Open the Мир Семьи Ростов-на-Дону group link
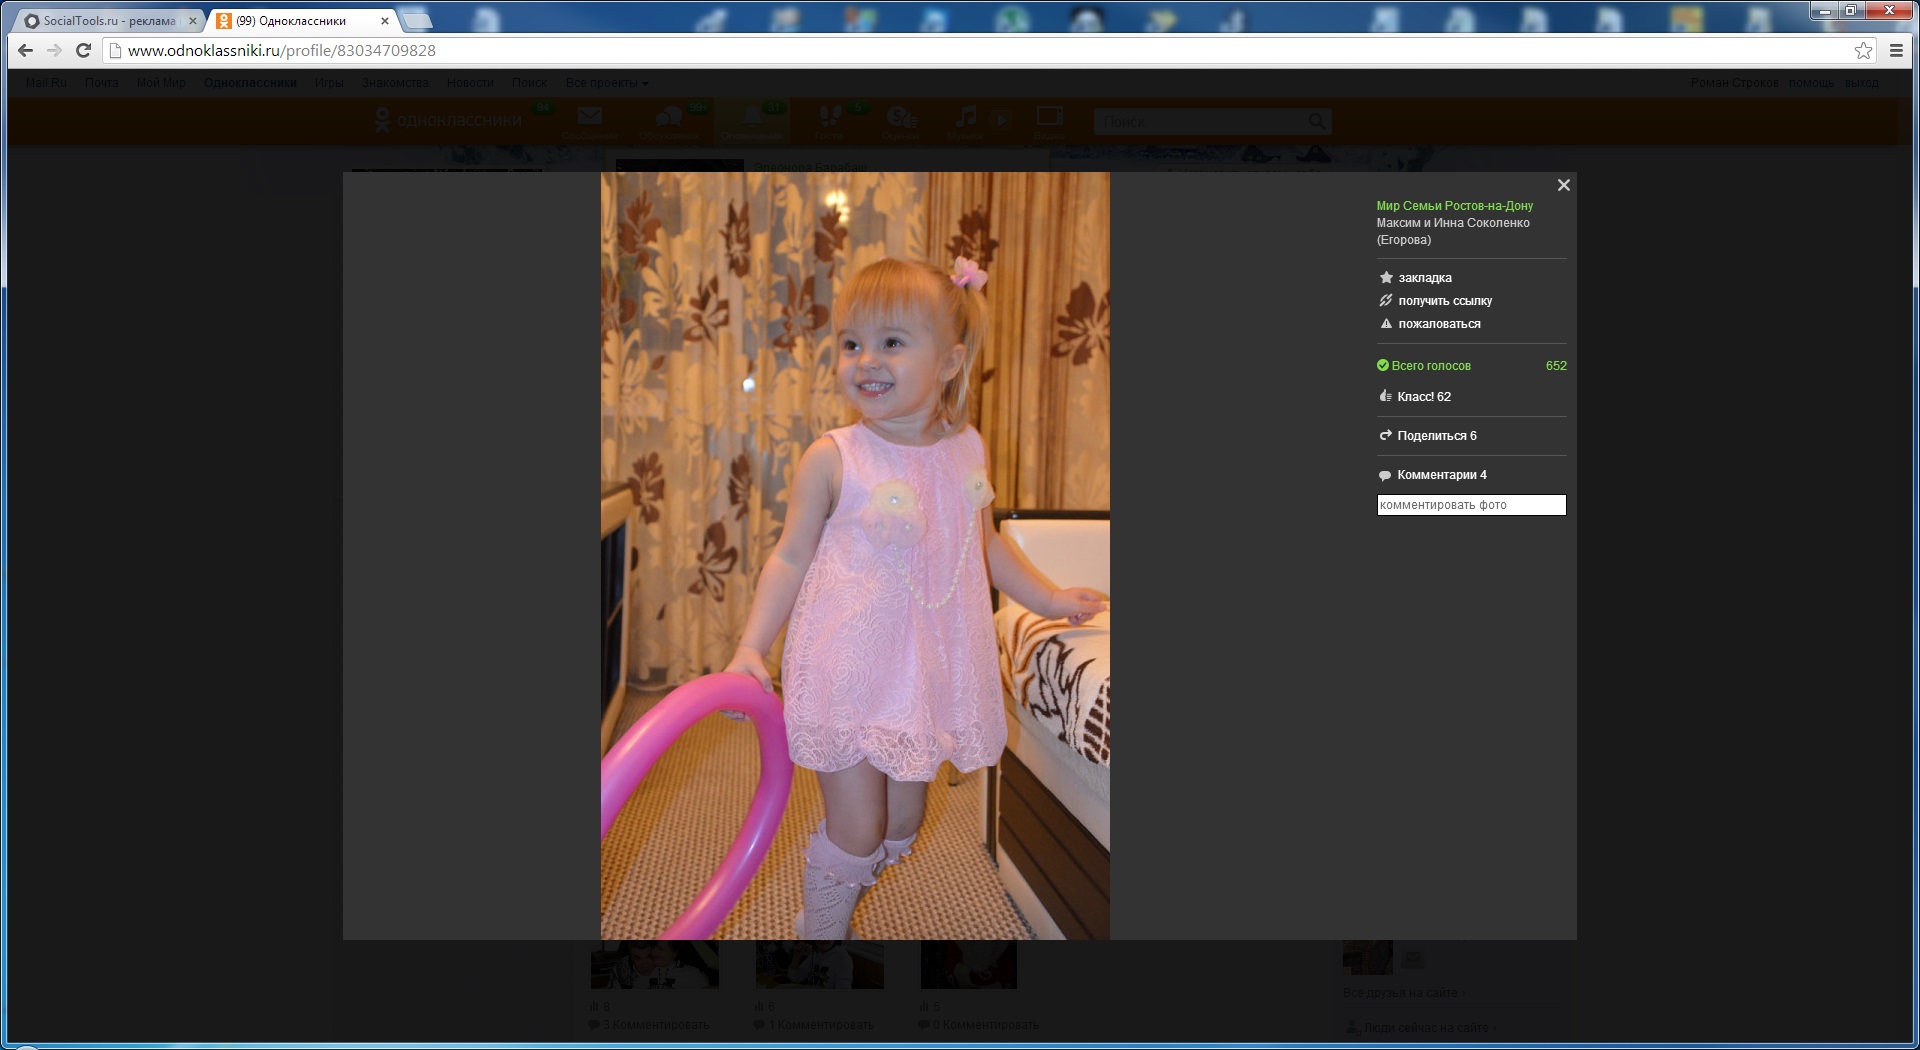 pos(1455,206)
